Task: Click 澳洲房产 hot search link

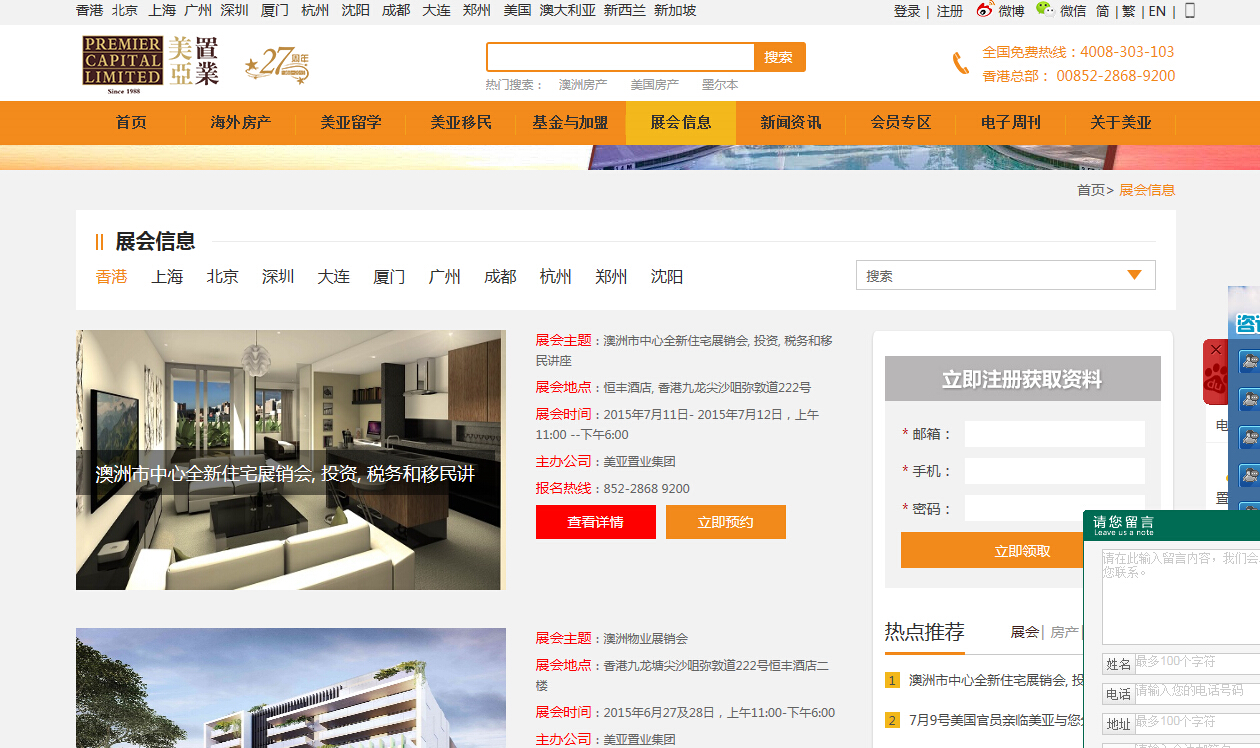Action: click(583, 85)
